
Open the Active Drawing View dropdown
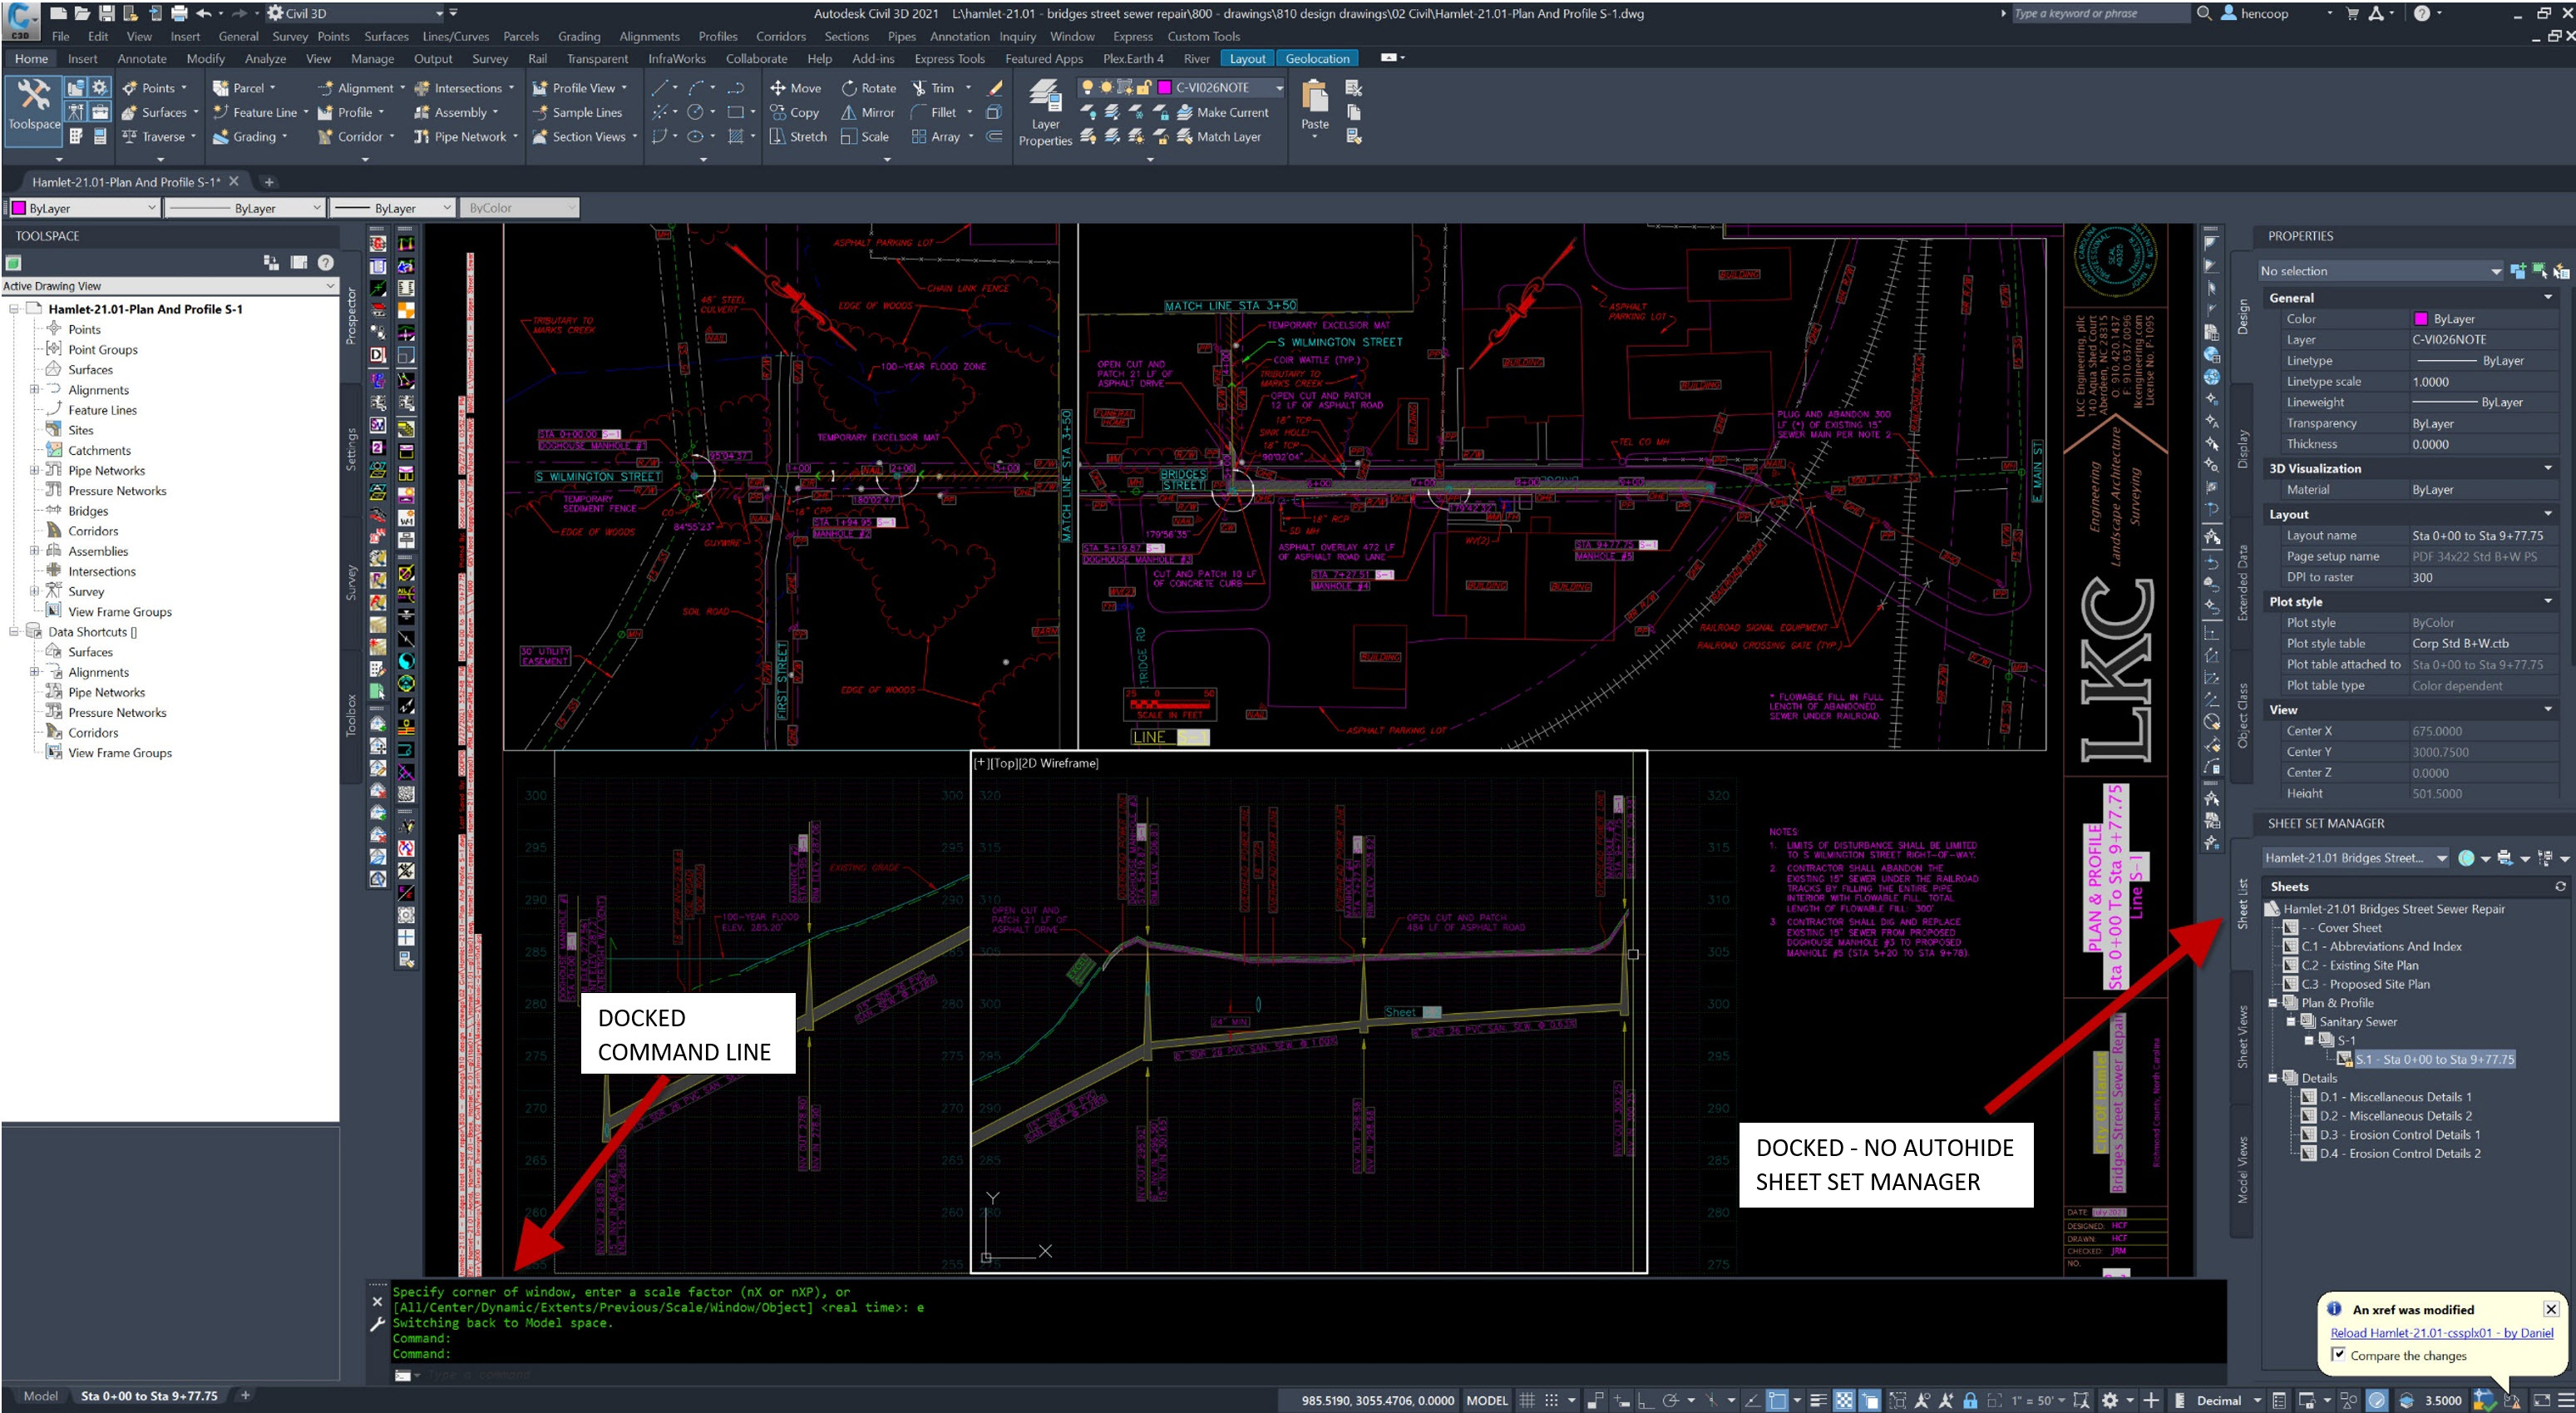329,286
